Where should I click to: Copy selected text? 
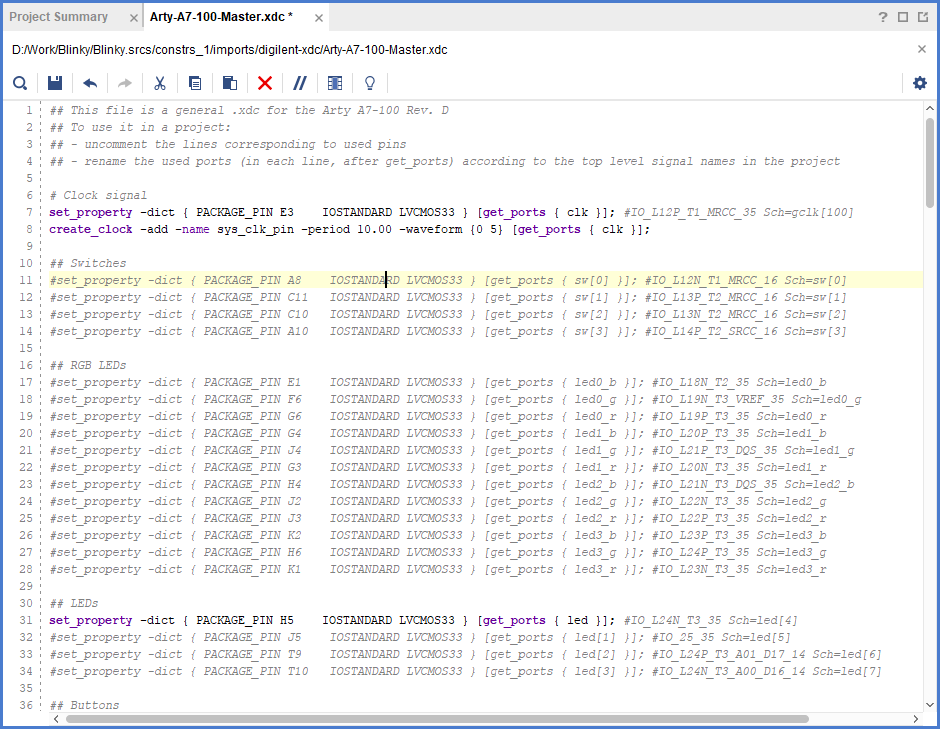coord(195,83)
